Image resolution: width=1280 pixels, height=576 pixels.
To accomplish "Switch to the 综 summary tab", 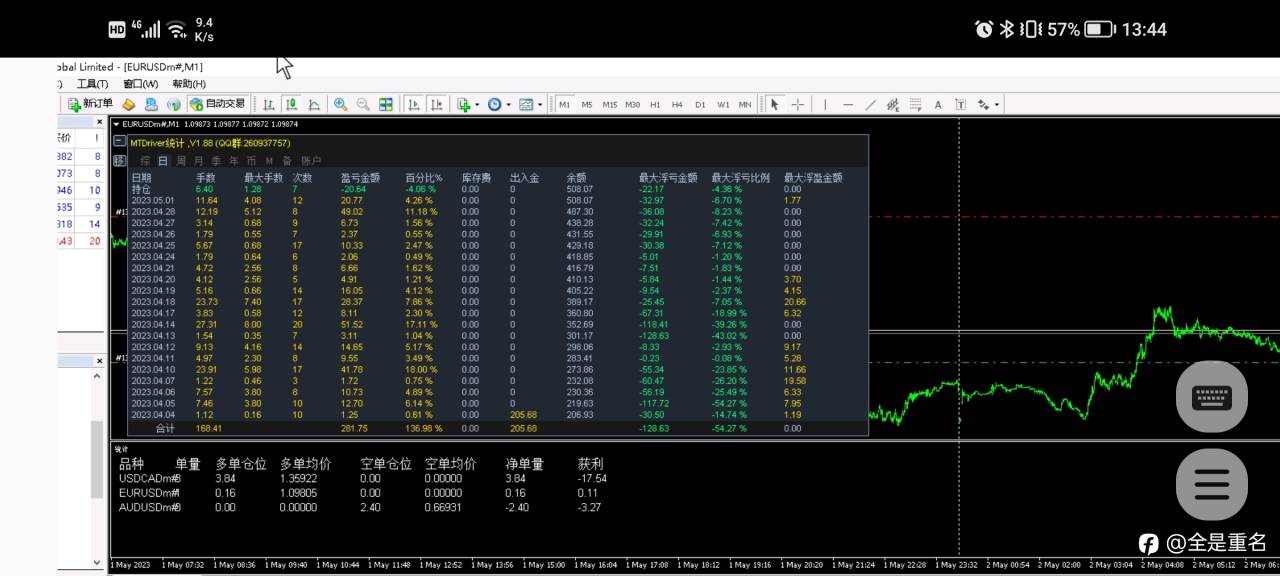I will point(145,161).
